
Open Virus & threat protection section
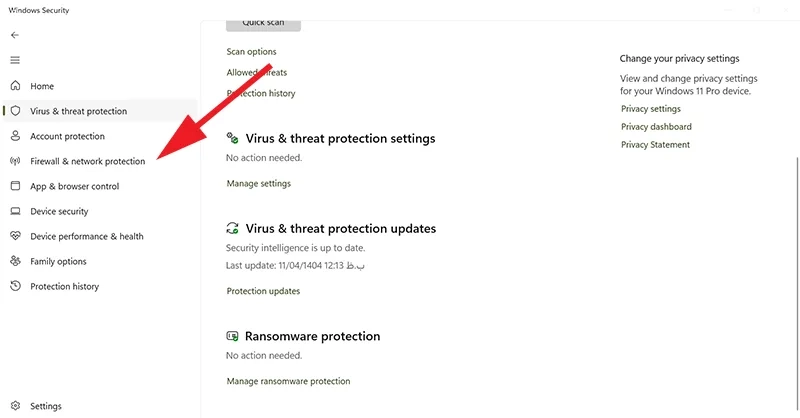click(x=100, y=111)
